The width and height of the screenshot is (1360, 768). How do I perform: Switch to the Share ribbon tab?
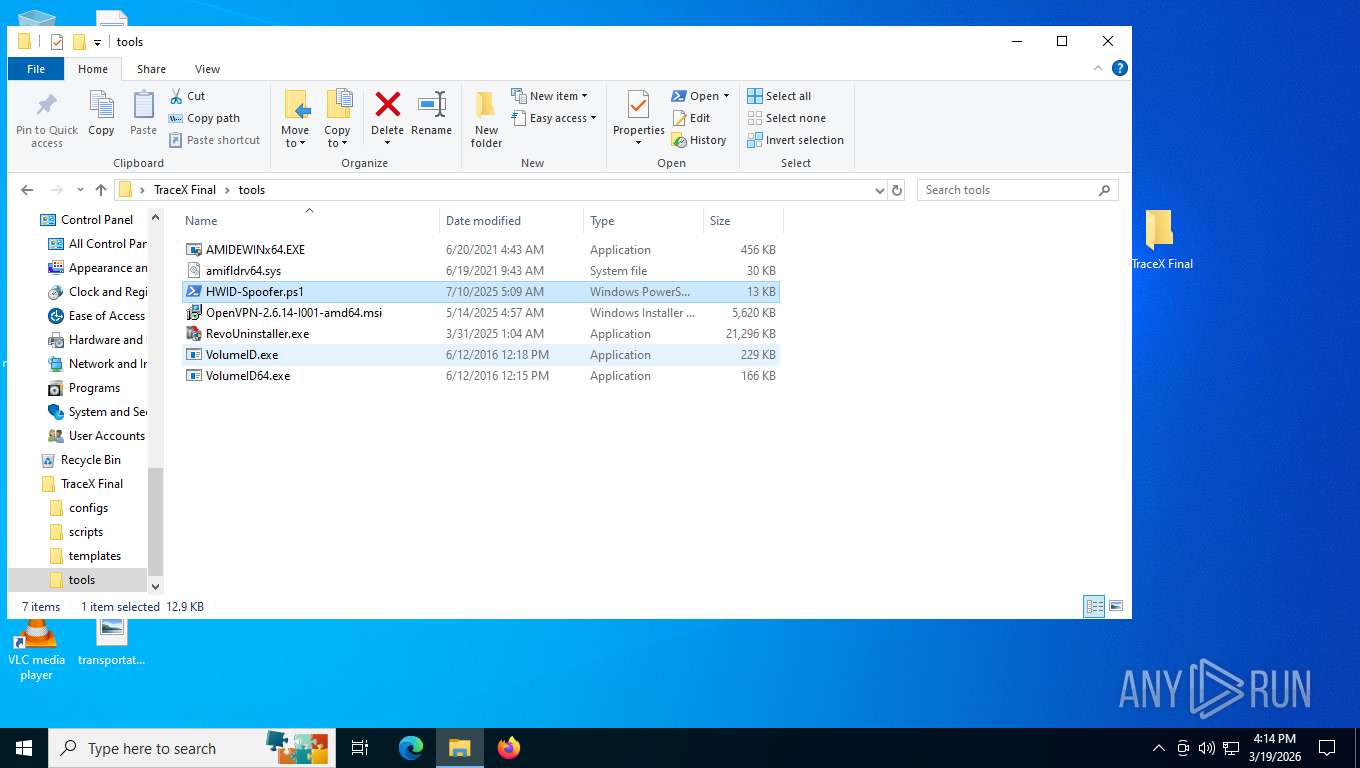coord(152,69)
